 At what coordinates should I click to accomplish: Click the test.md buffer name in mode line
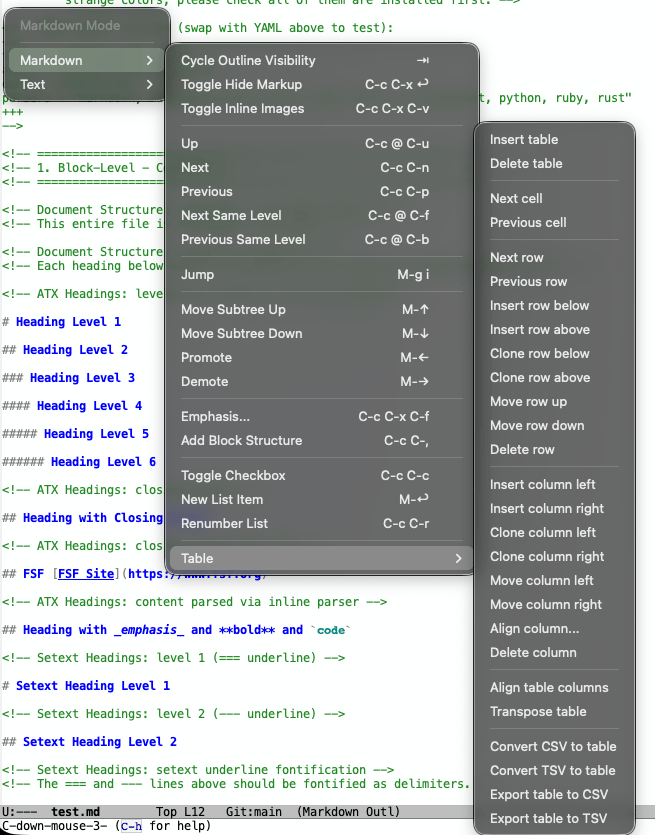click(75, 812)
